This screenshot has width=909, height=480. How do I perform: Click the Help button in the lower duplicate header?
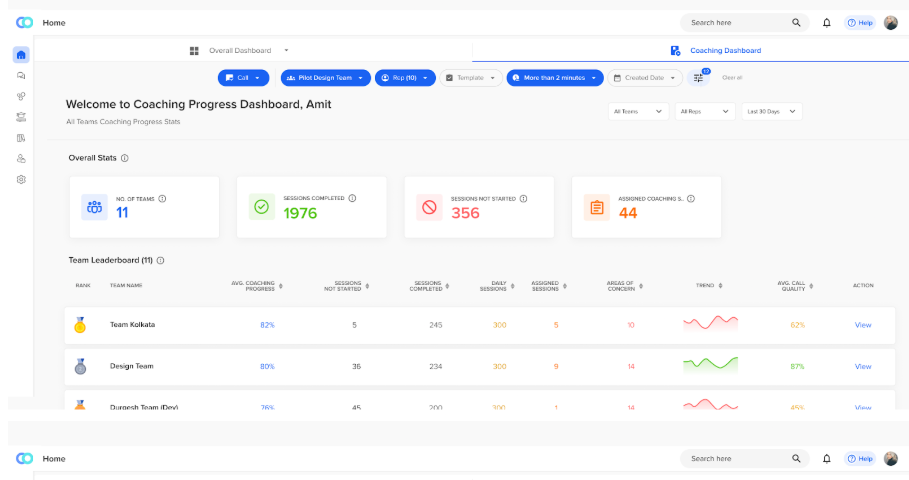[860, 459]
